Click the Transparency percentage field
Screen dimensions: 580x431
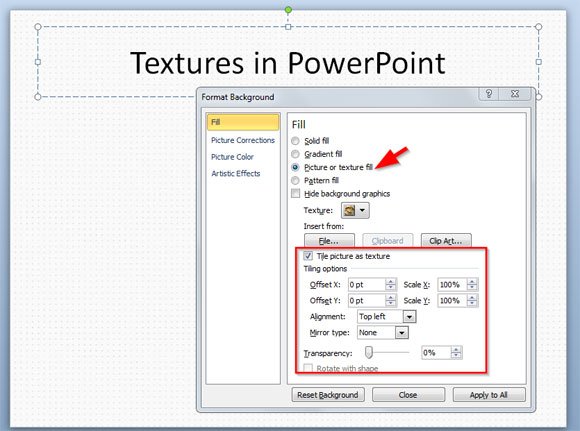tap(436, 353)
